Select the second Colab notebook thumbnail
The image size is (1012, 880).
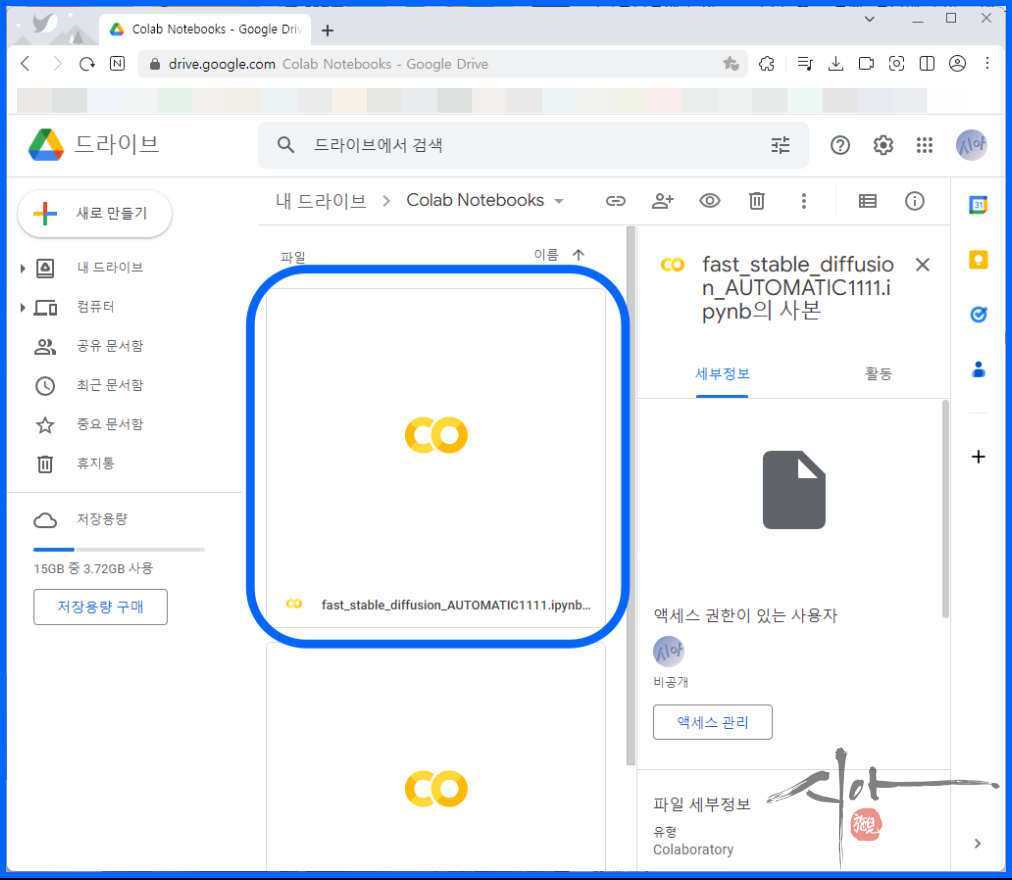point(436,757)
